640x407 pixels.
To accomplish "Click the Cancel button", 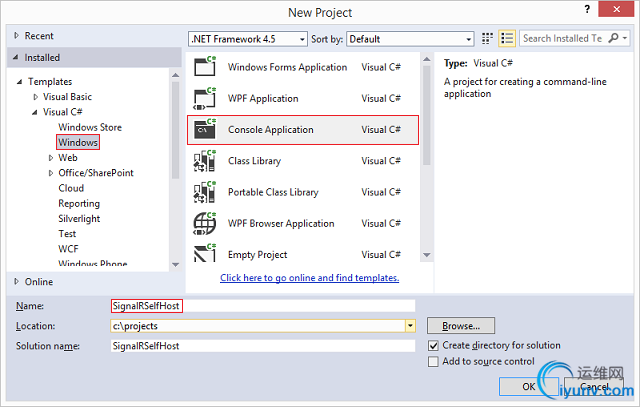I will 594,387.
